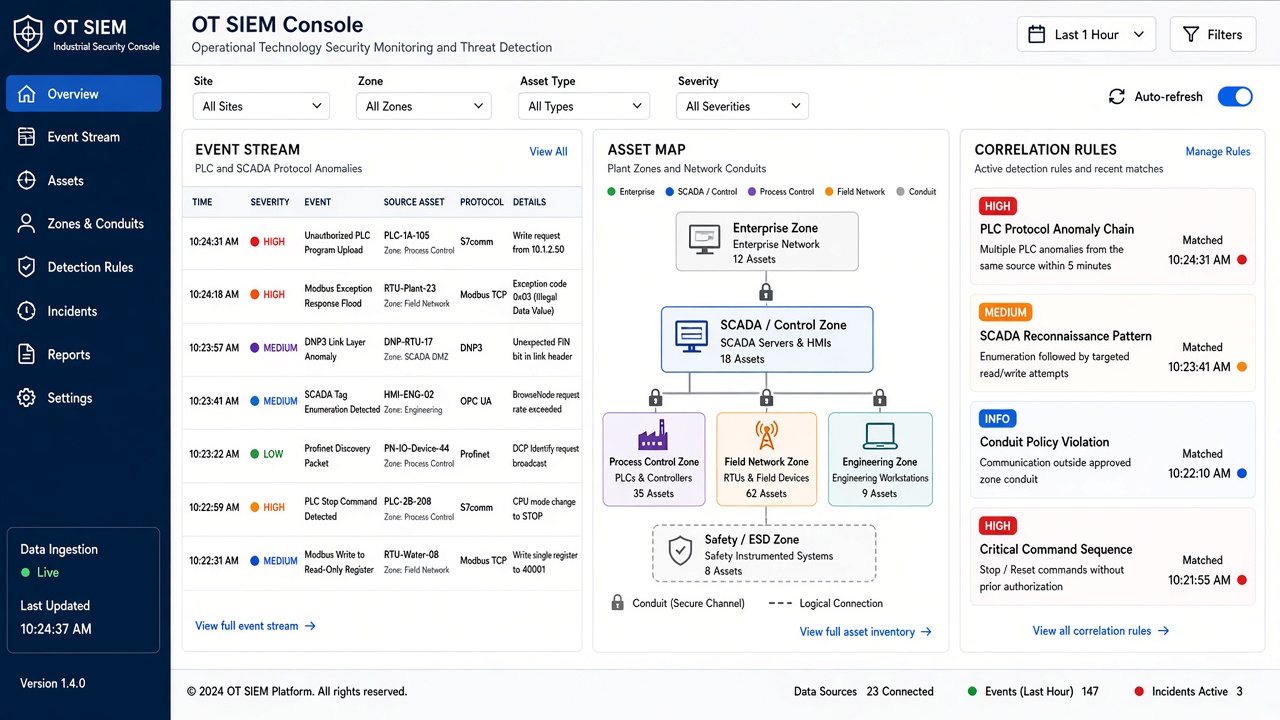Click the Auto-refresh circular arrows icon
1280x720 pixels.
point(1117,97)
